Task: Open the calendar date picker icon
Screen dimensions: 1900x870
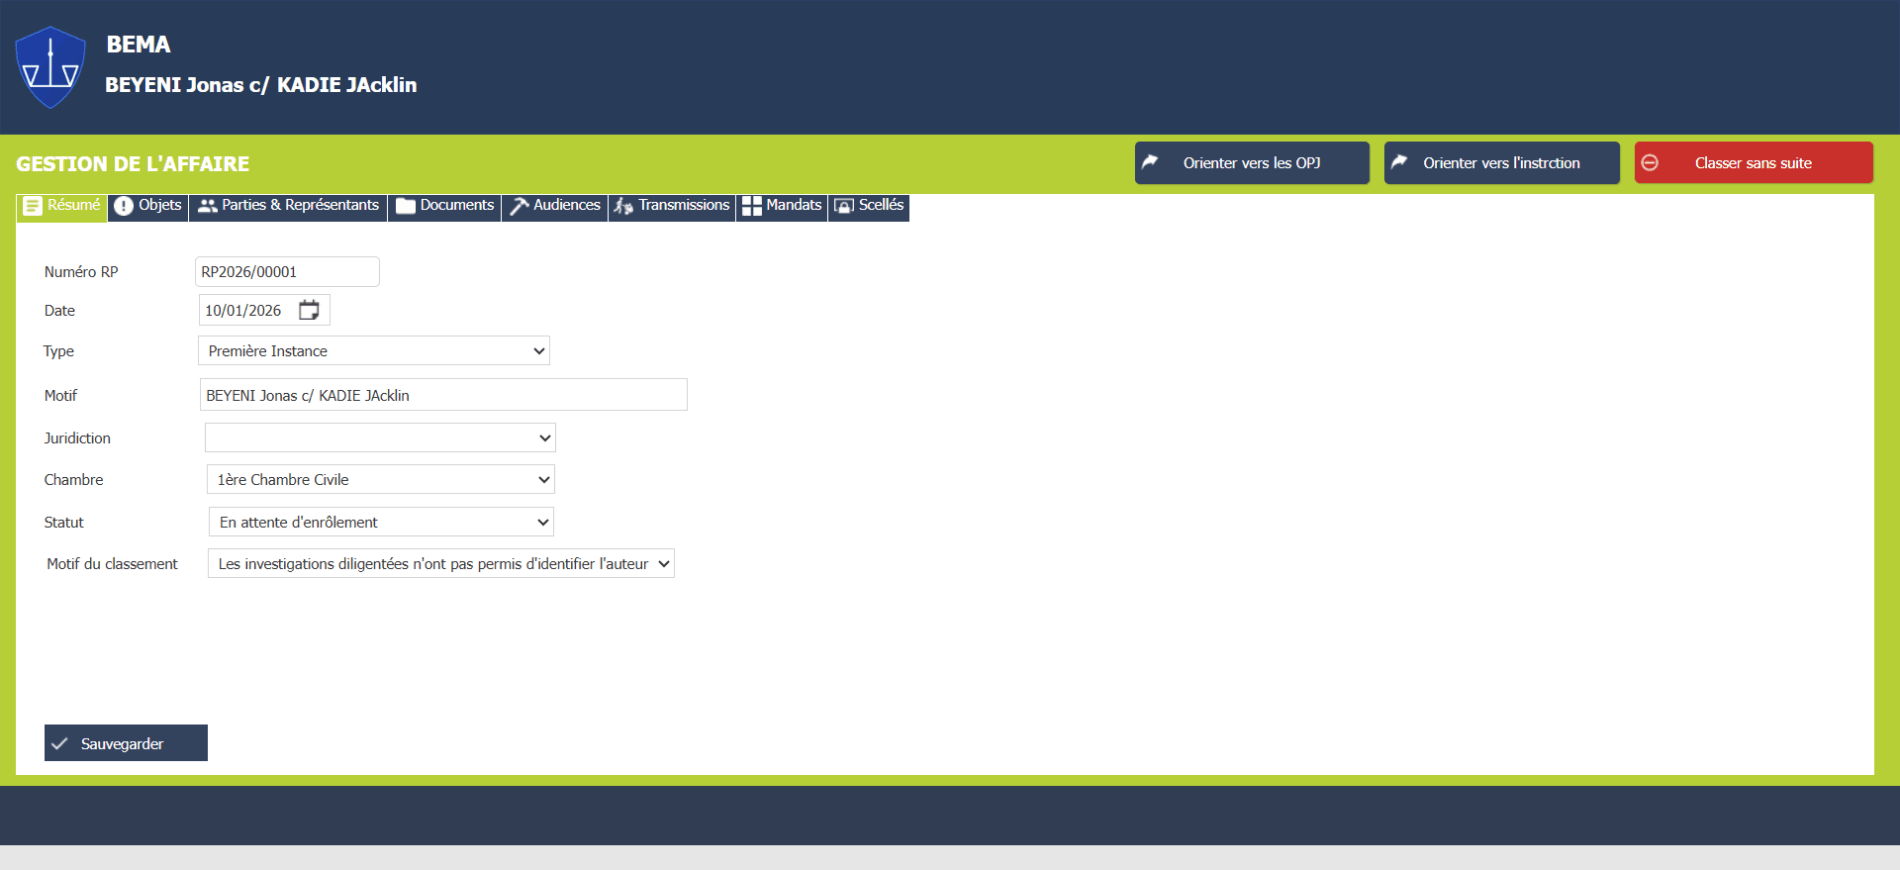Action: click(x=309, y=310)
